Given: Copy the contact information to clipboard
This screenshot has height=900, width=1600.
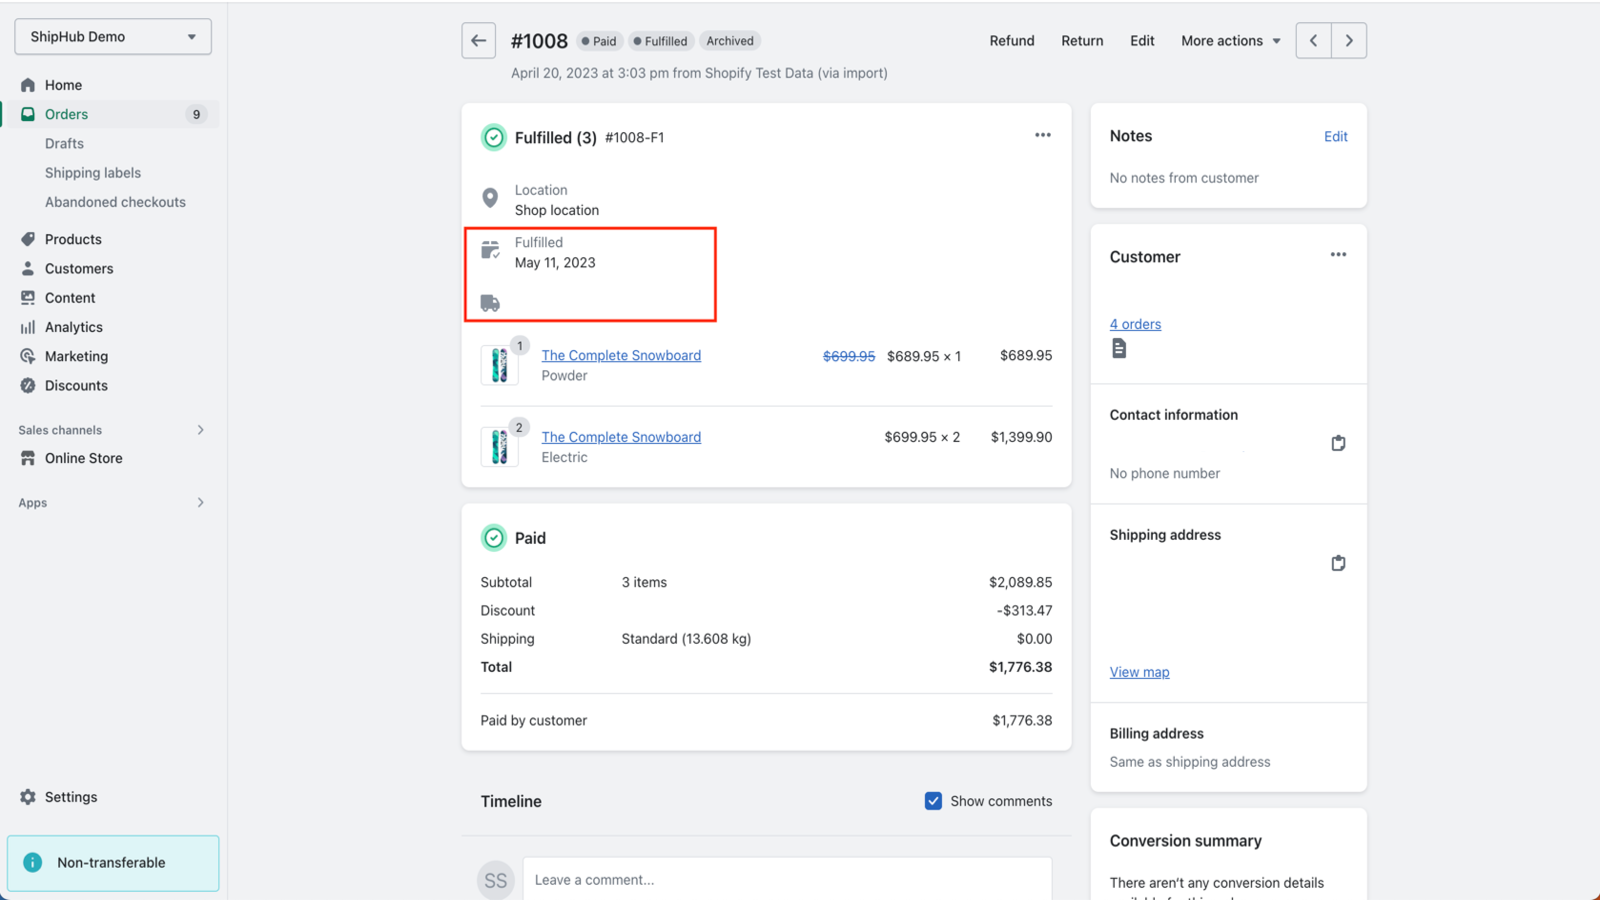Looking at the screenshot, I should (x=1338, y=443).
